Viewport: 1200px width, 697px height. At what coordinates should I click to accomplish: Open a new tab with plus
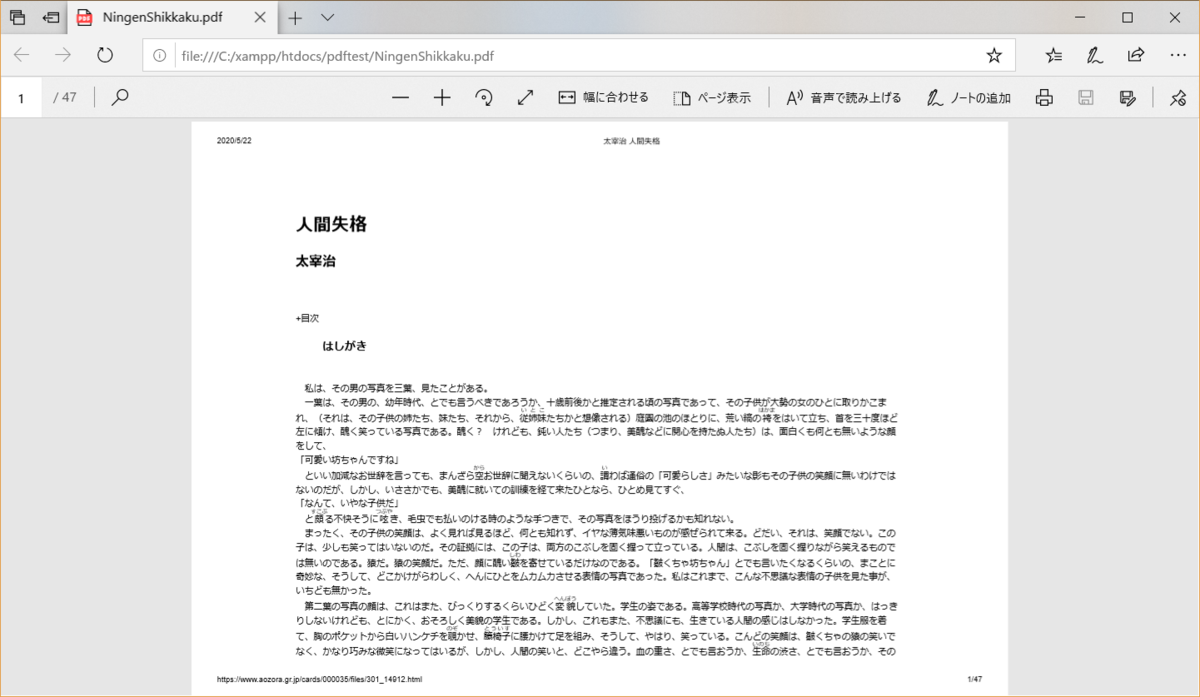pos(295,18)
